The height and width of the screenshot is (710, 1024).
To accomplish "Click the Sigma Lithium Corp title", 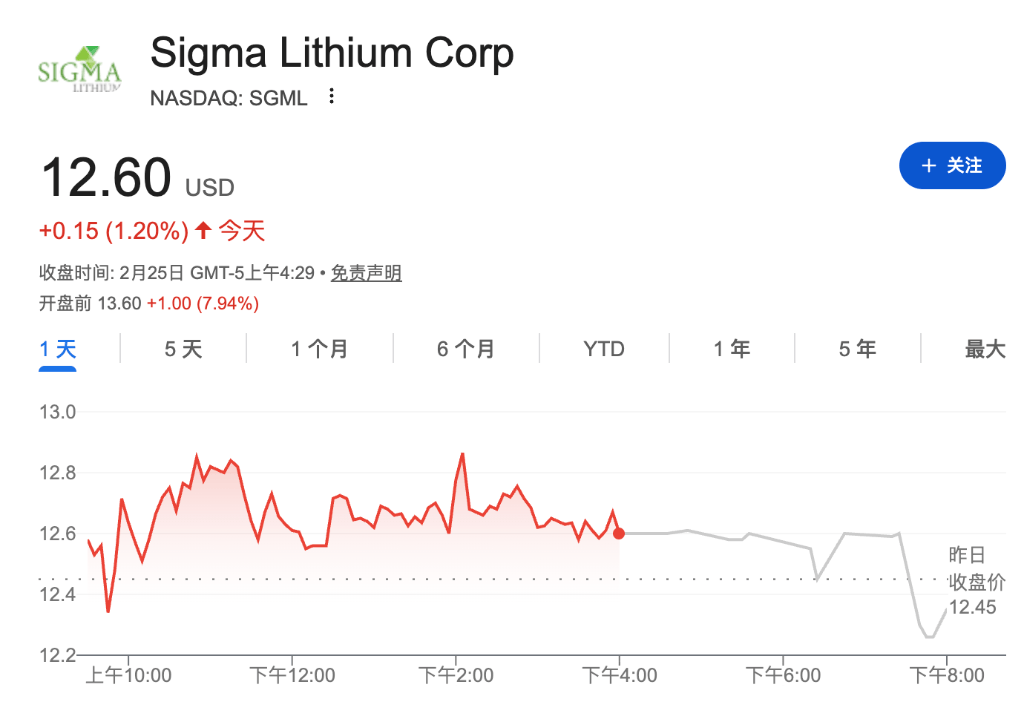I will (332, 53).
